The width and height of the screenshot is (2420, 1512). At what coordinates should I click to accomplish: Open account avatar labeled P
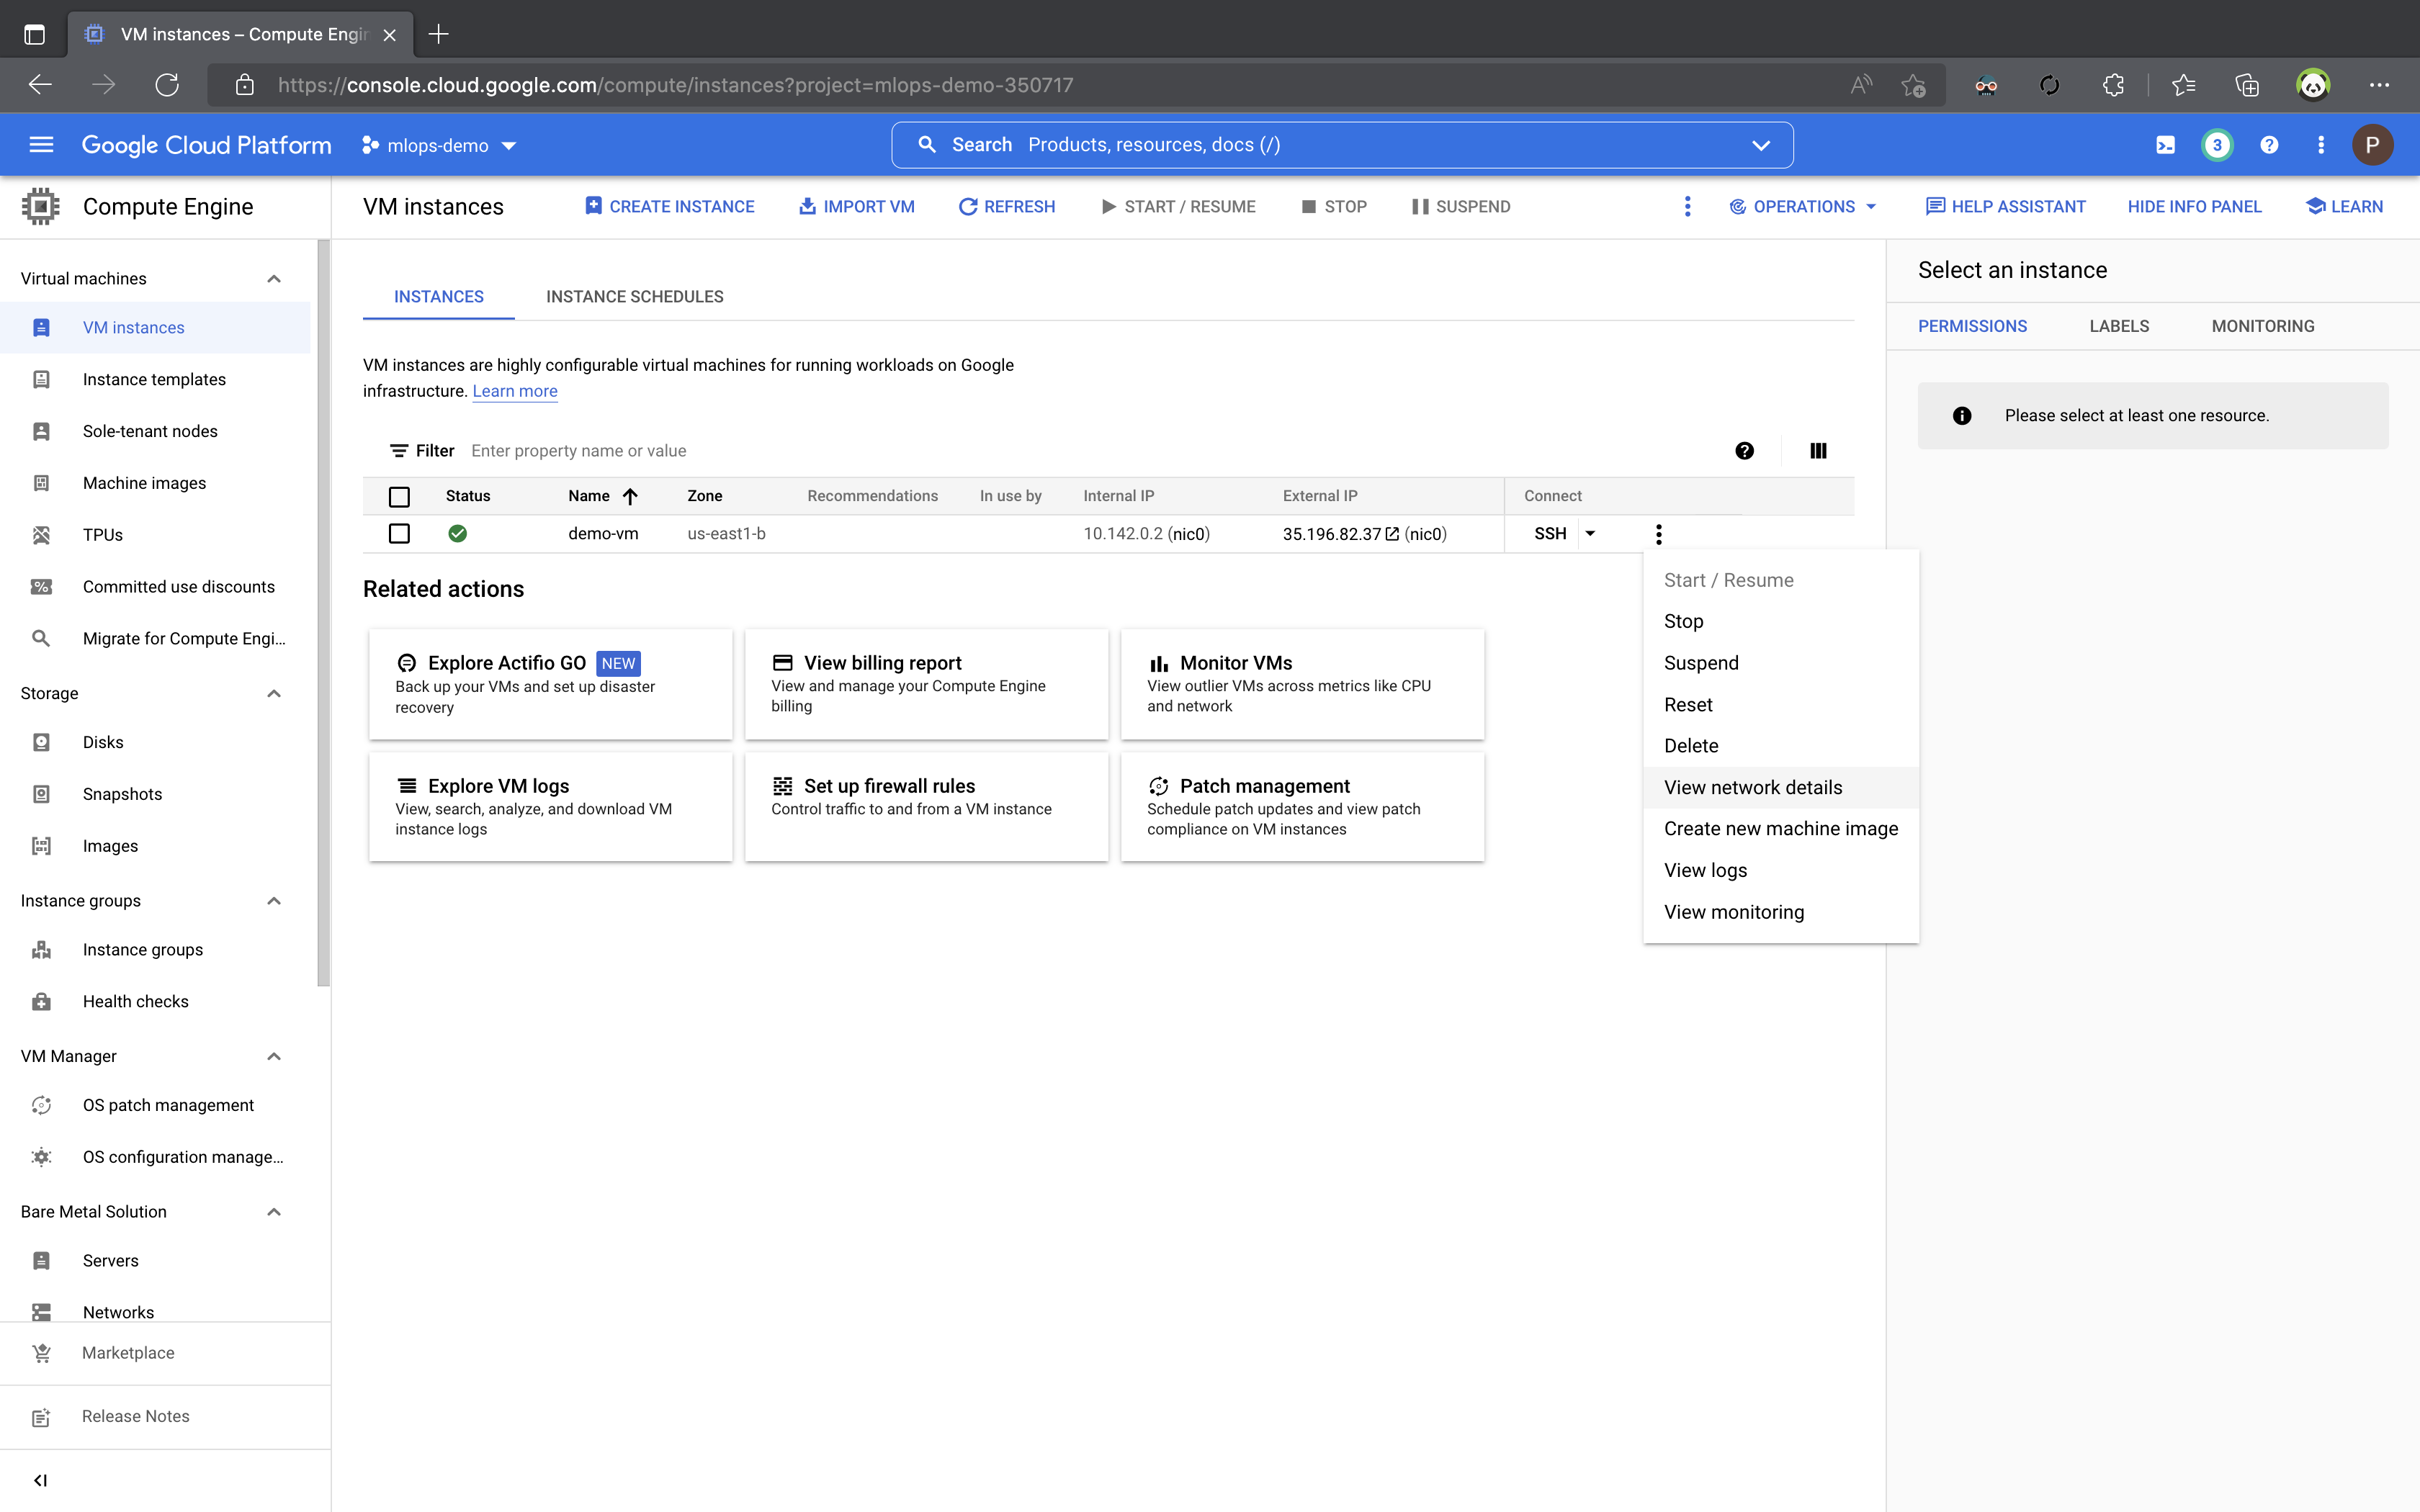(2372, 145)
